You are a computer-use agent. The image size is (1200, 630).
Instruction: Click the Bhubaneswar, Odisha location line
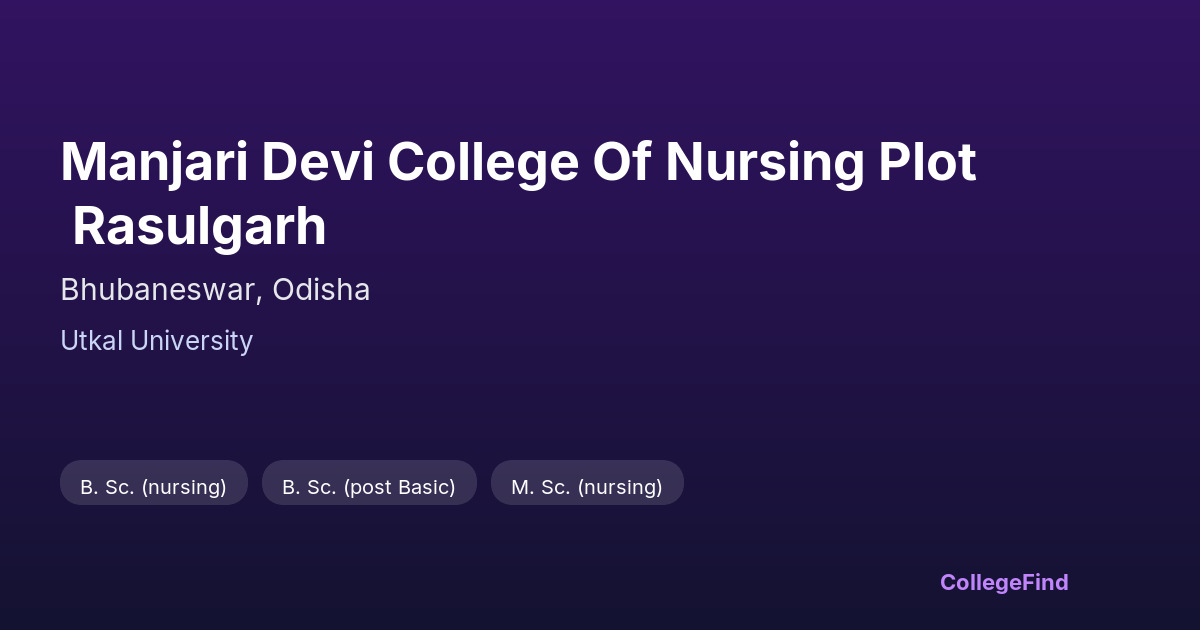[215, 290]
